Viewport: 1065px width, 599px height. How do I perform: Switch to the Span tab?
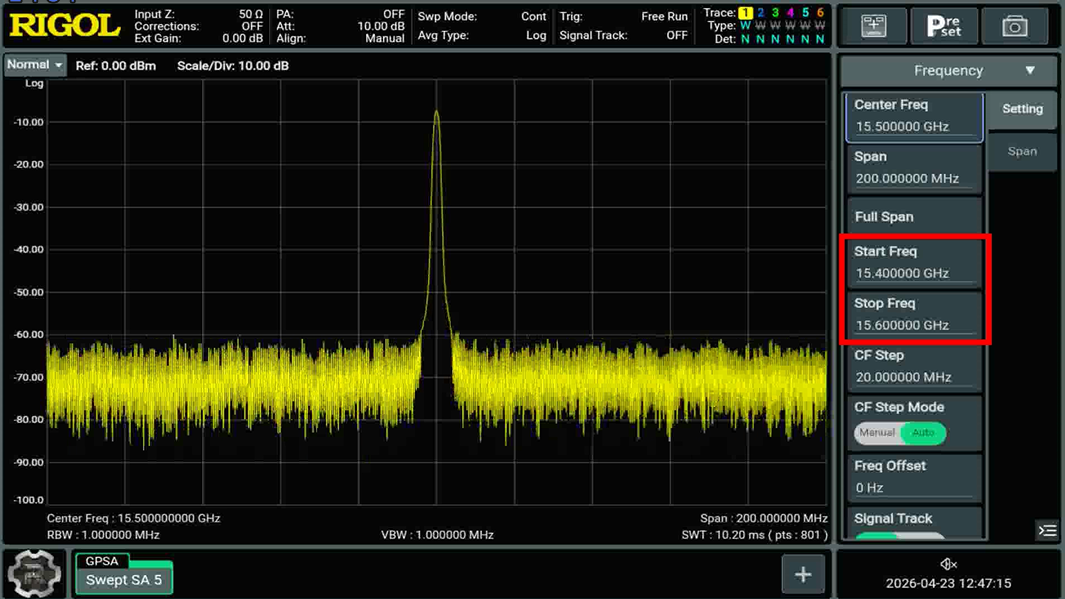pos(1022,151)
